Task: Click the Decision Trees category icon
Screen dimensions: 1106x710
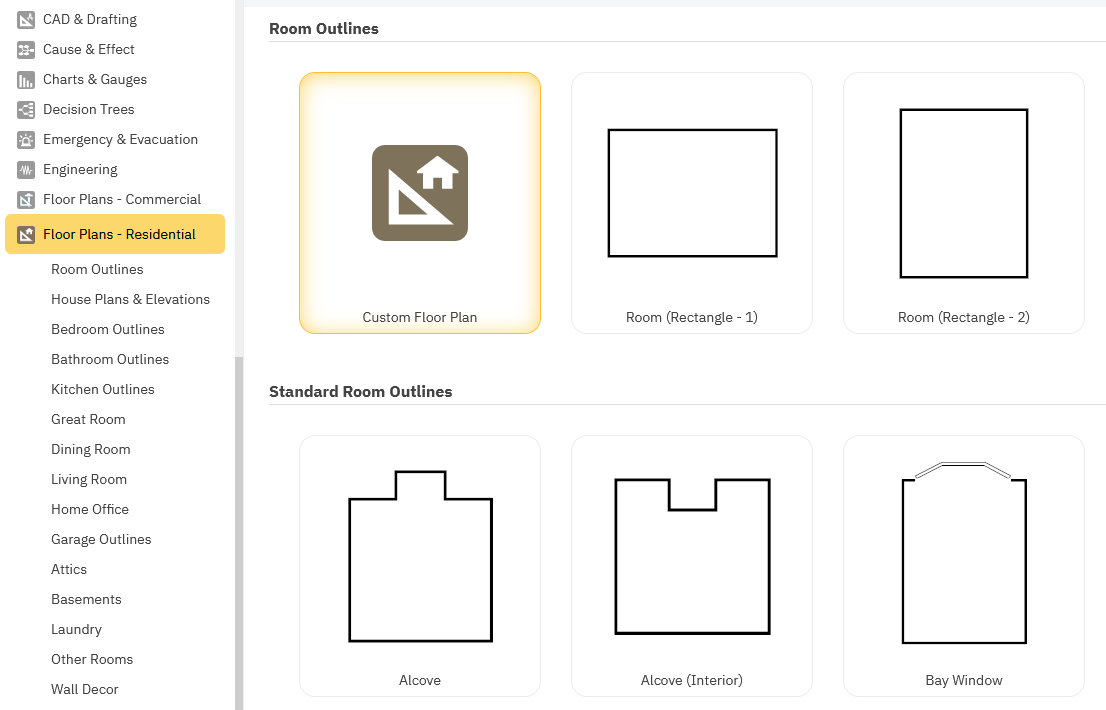Action: pos(26,109)
